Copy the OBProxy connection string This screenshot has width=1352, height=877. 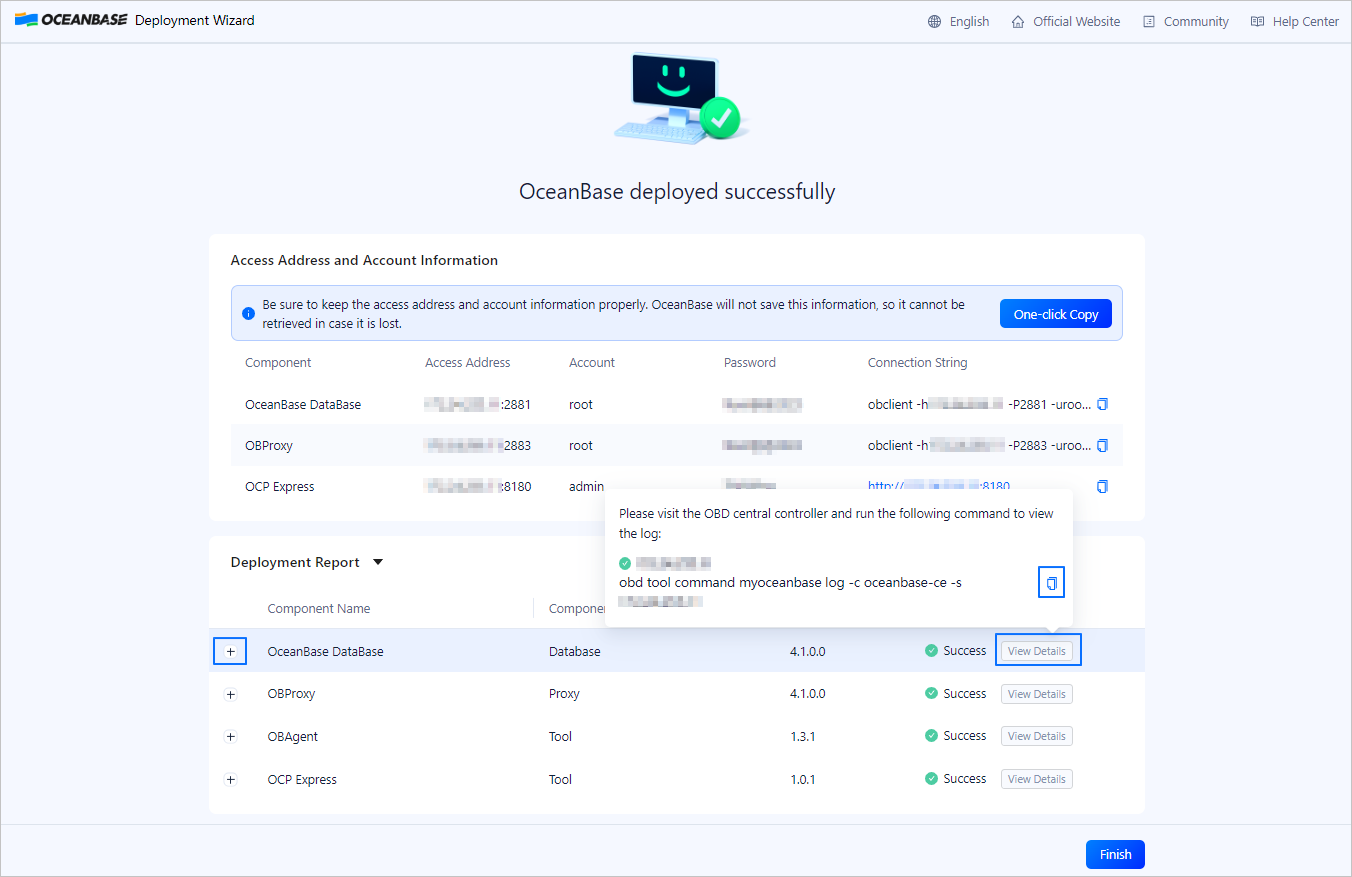[1103, 445]
